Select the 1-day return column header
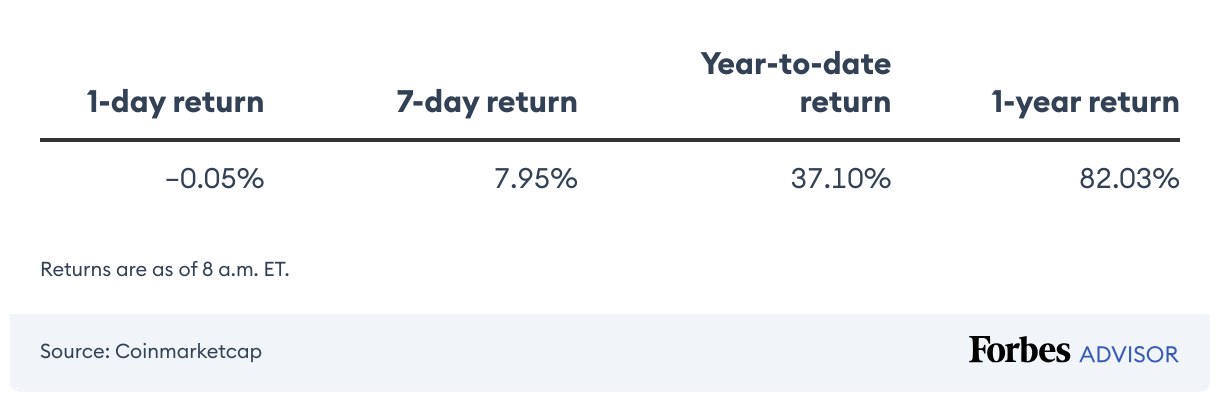The width and height of the screenshot is (1220, 402). [x=175, y=102]
